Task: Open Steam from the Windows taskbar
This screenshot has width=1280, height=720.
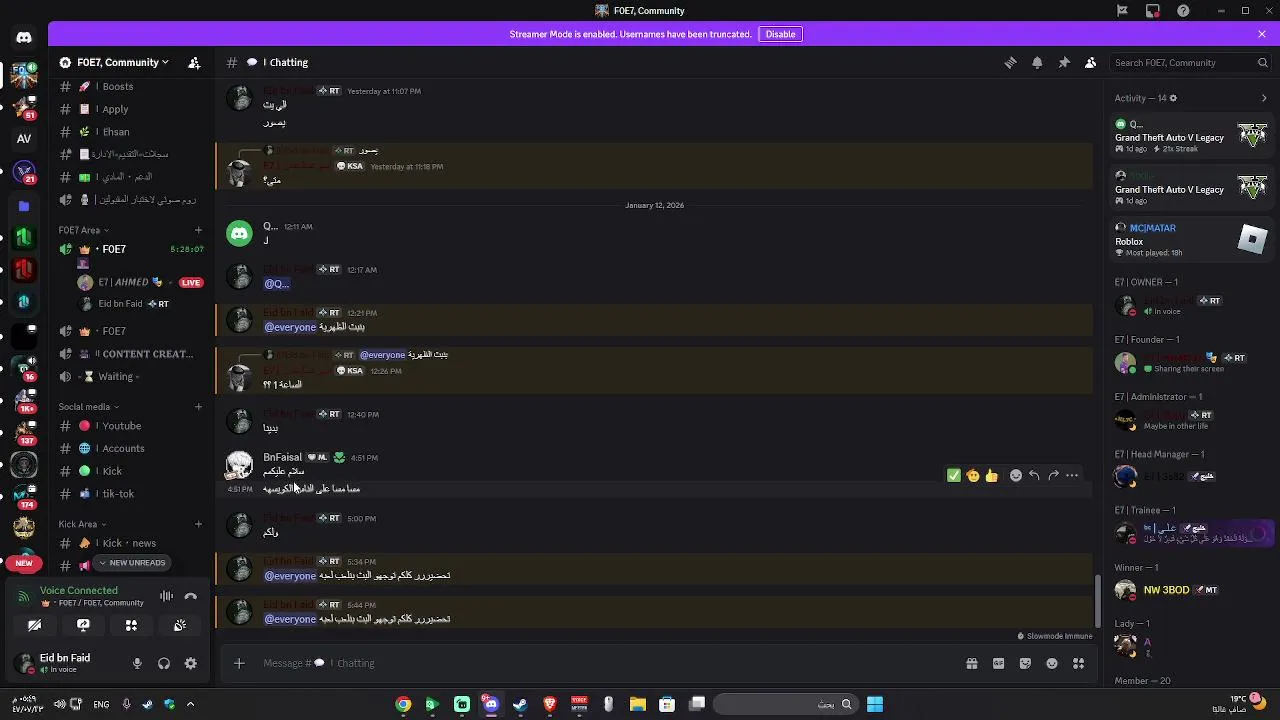Action: [x=520, y=705]
